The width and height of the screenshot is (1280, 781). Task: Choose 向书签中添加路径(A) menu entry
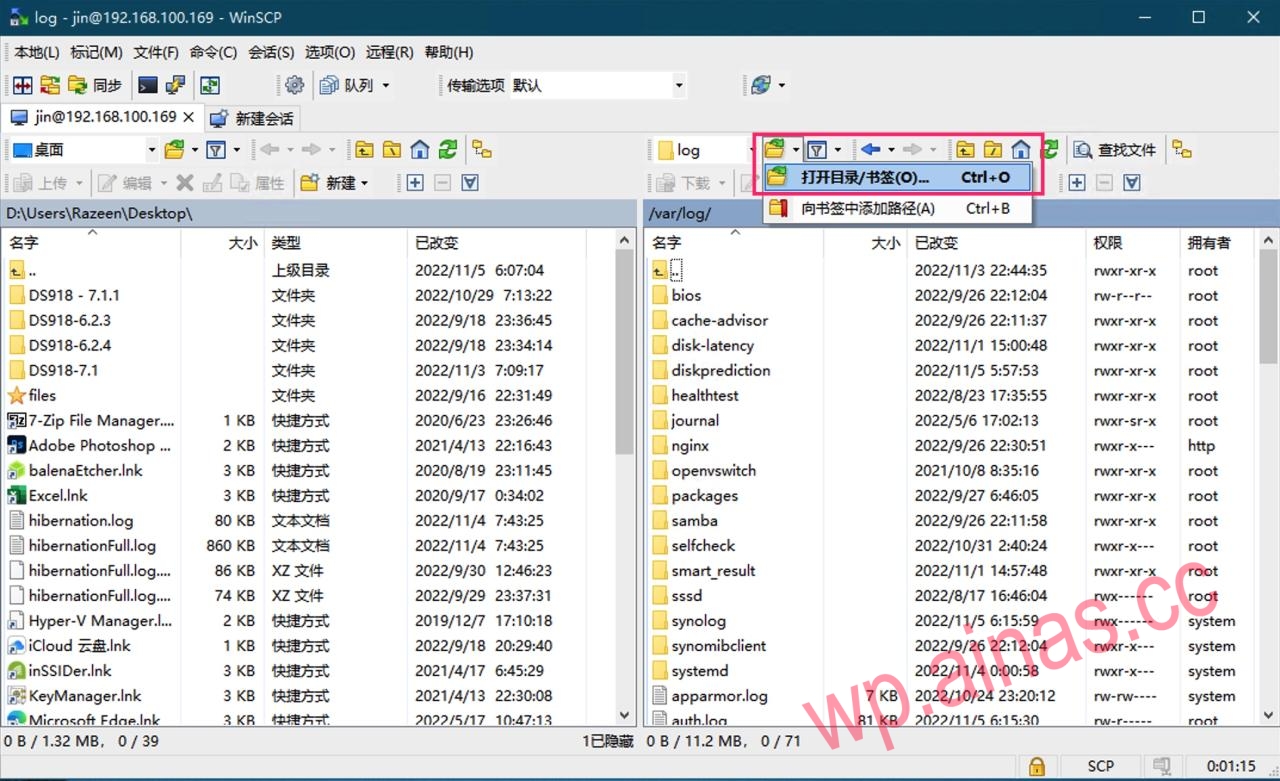coord(897,208)
